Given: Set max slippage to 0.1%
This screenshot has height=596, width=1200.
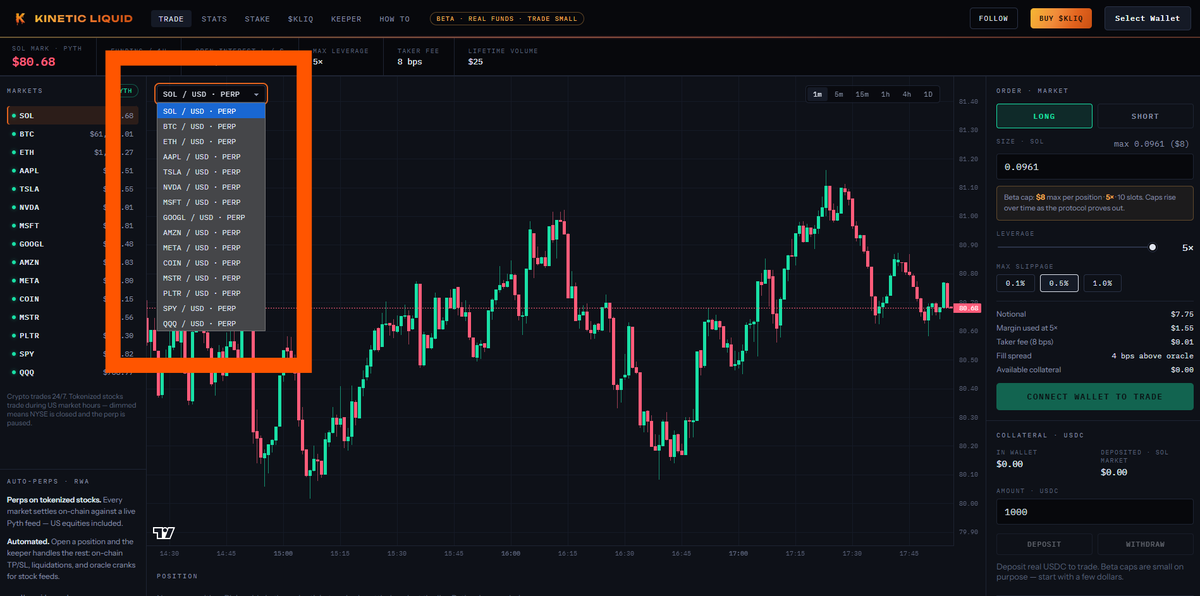Looking at the screenshot, I should tap(1015, 283).
